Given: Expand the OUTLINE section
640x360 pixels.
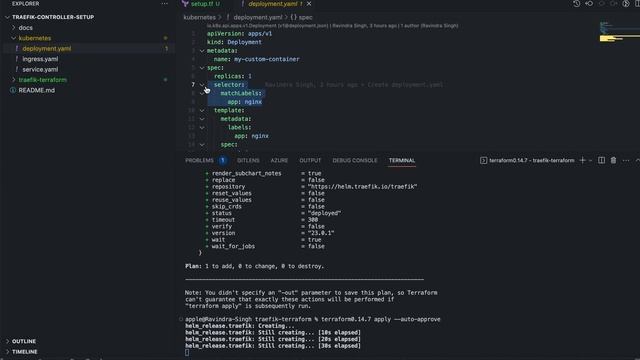Looking at the screenshot, I should 24,341.
